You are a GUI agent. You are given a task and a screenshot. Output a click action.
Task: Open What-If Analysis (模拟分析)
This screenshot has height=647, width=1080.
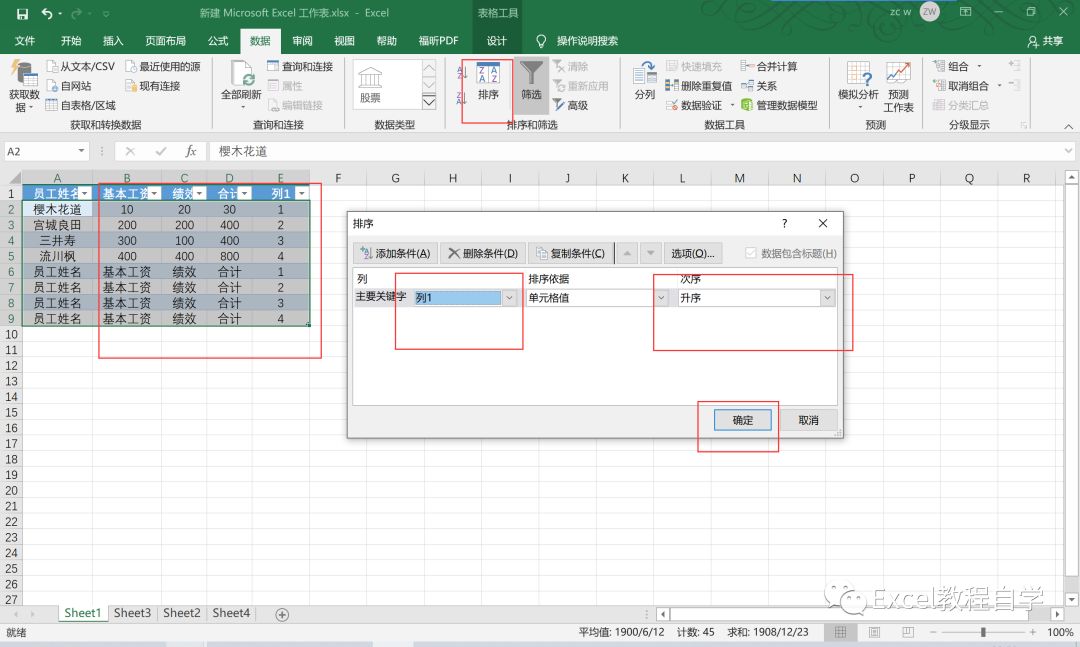point(858,84)
